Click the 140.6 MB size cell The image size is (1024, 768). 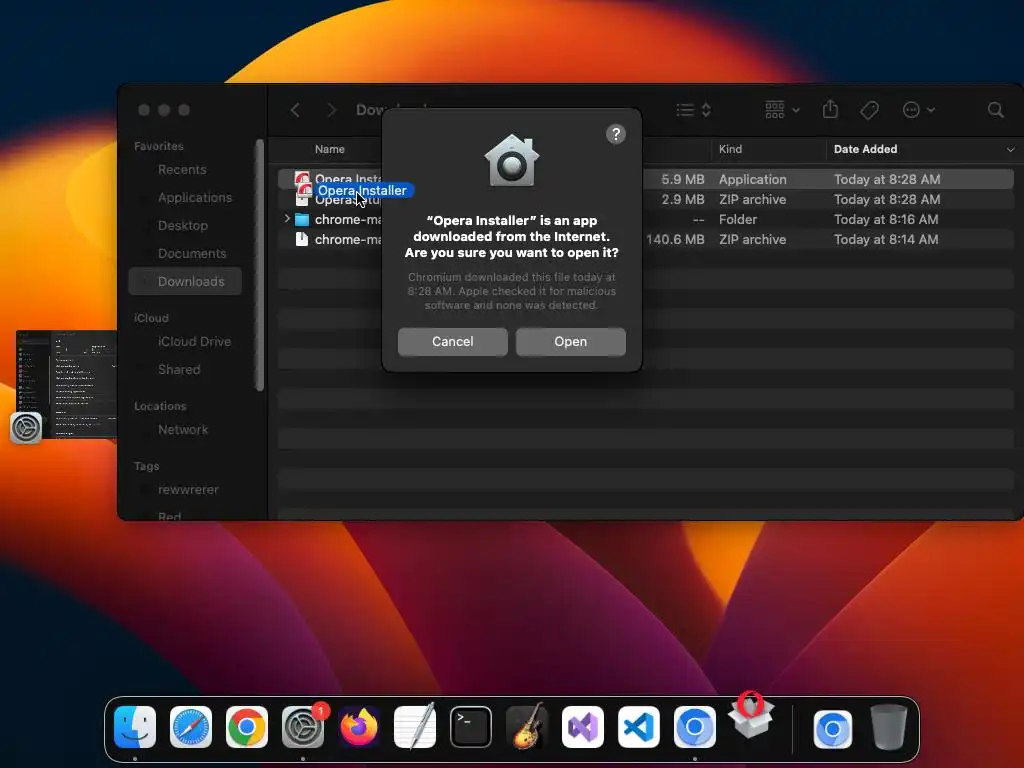tap(675, 240)
